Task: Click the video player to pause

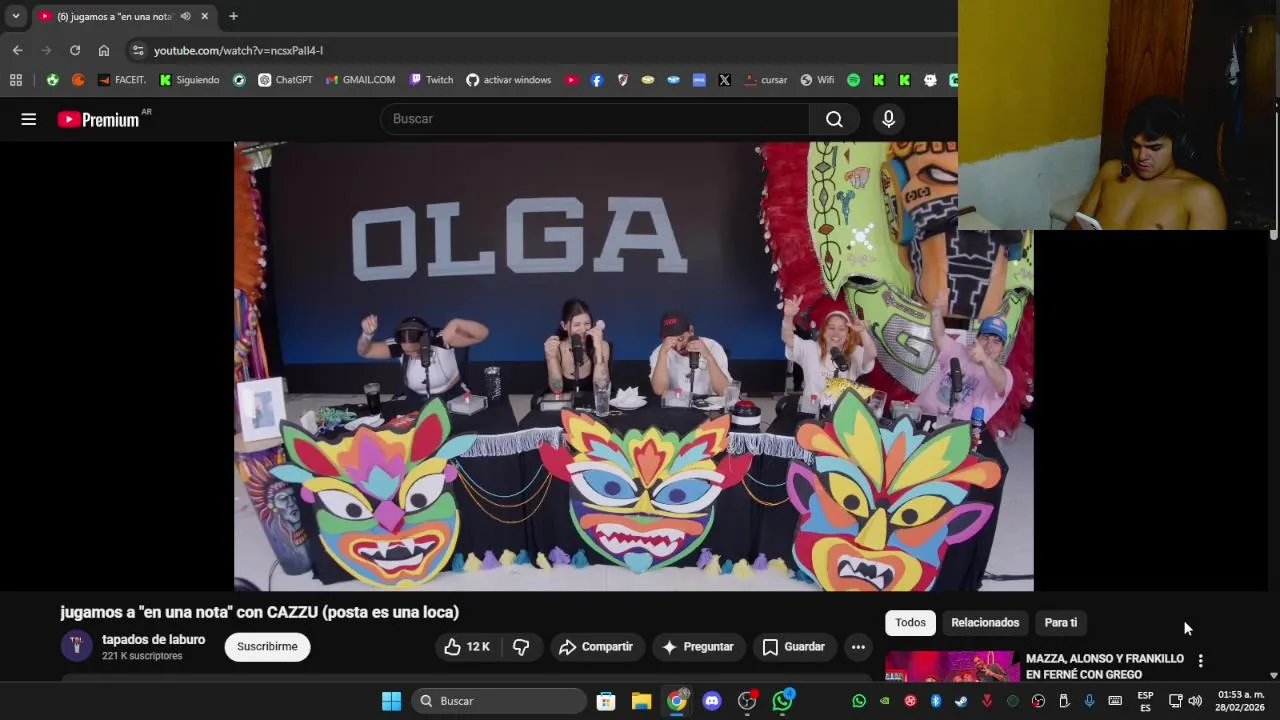Action: pyautogui.click(x=633, y=366)
